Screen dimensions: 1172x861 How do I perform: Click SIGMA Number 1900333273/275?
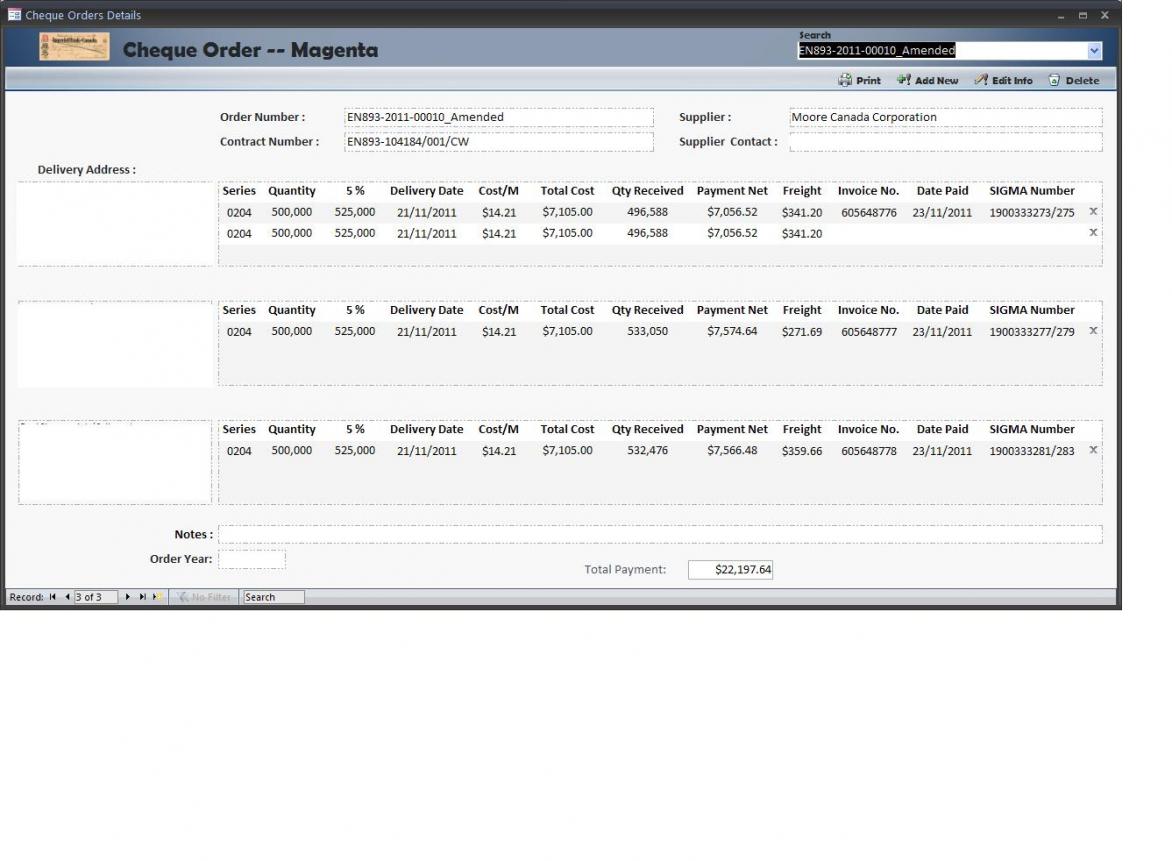[x=1031, y=213]
